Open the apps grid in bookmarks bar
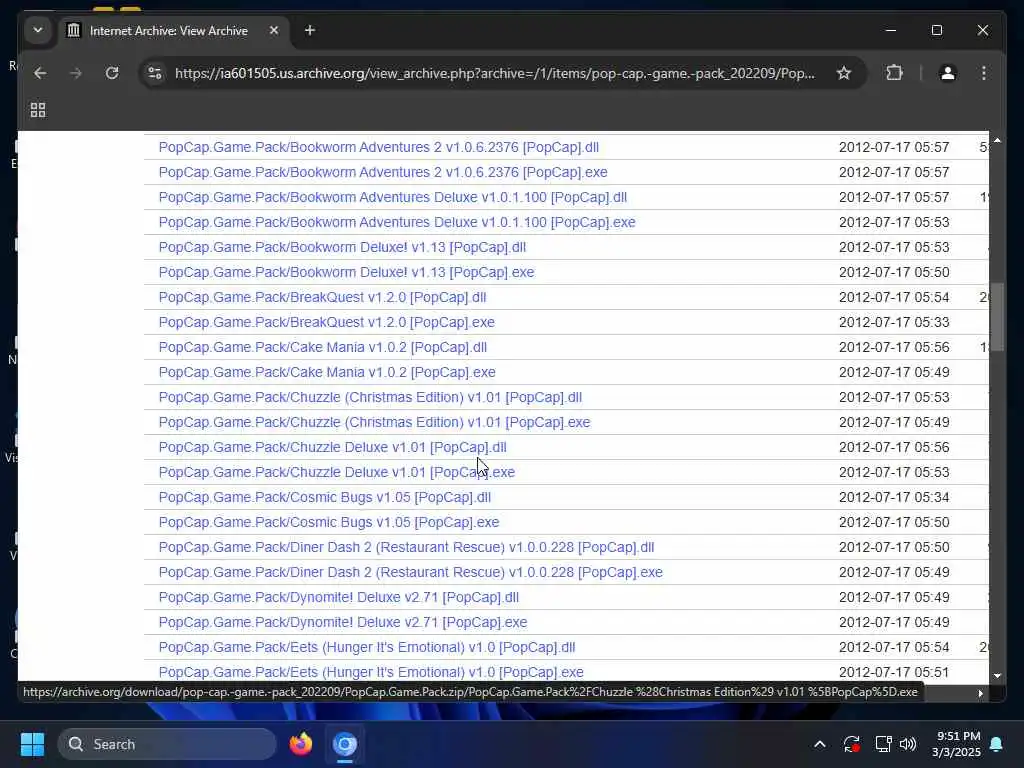 [x=38, y=110]
